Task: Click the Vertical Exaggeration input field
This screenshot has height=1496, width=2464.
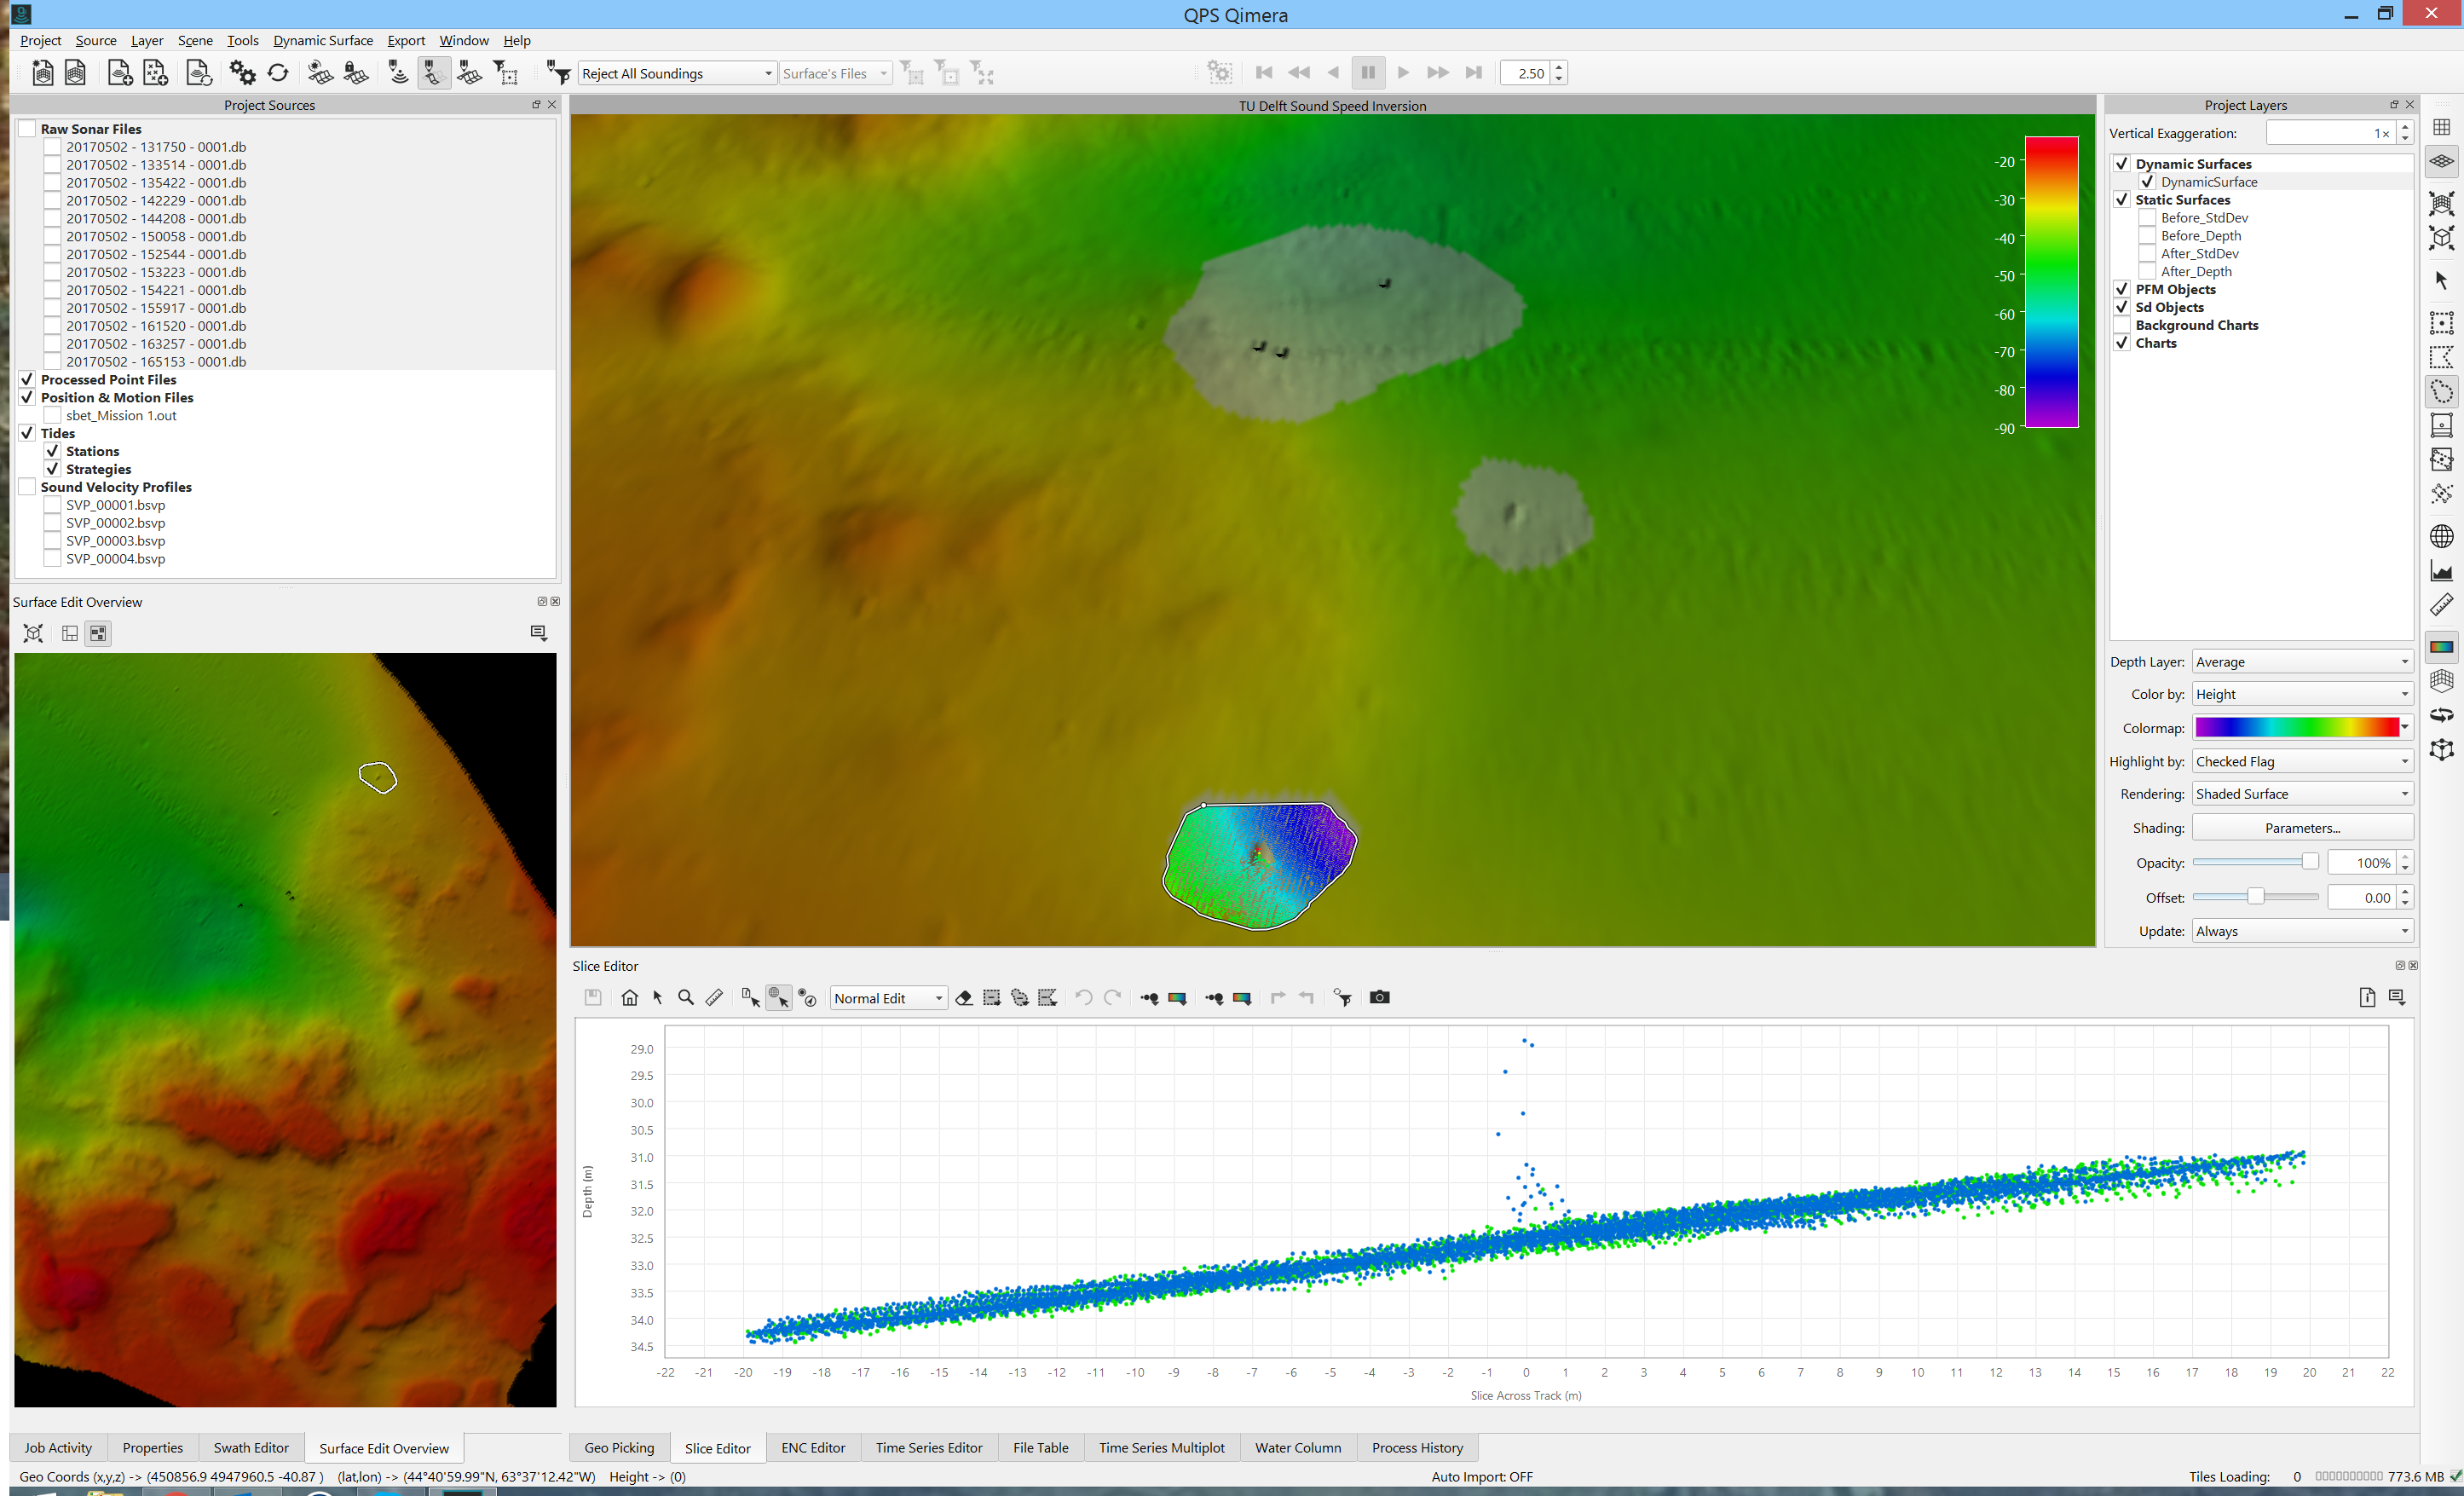Action: (2329, 133)
